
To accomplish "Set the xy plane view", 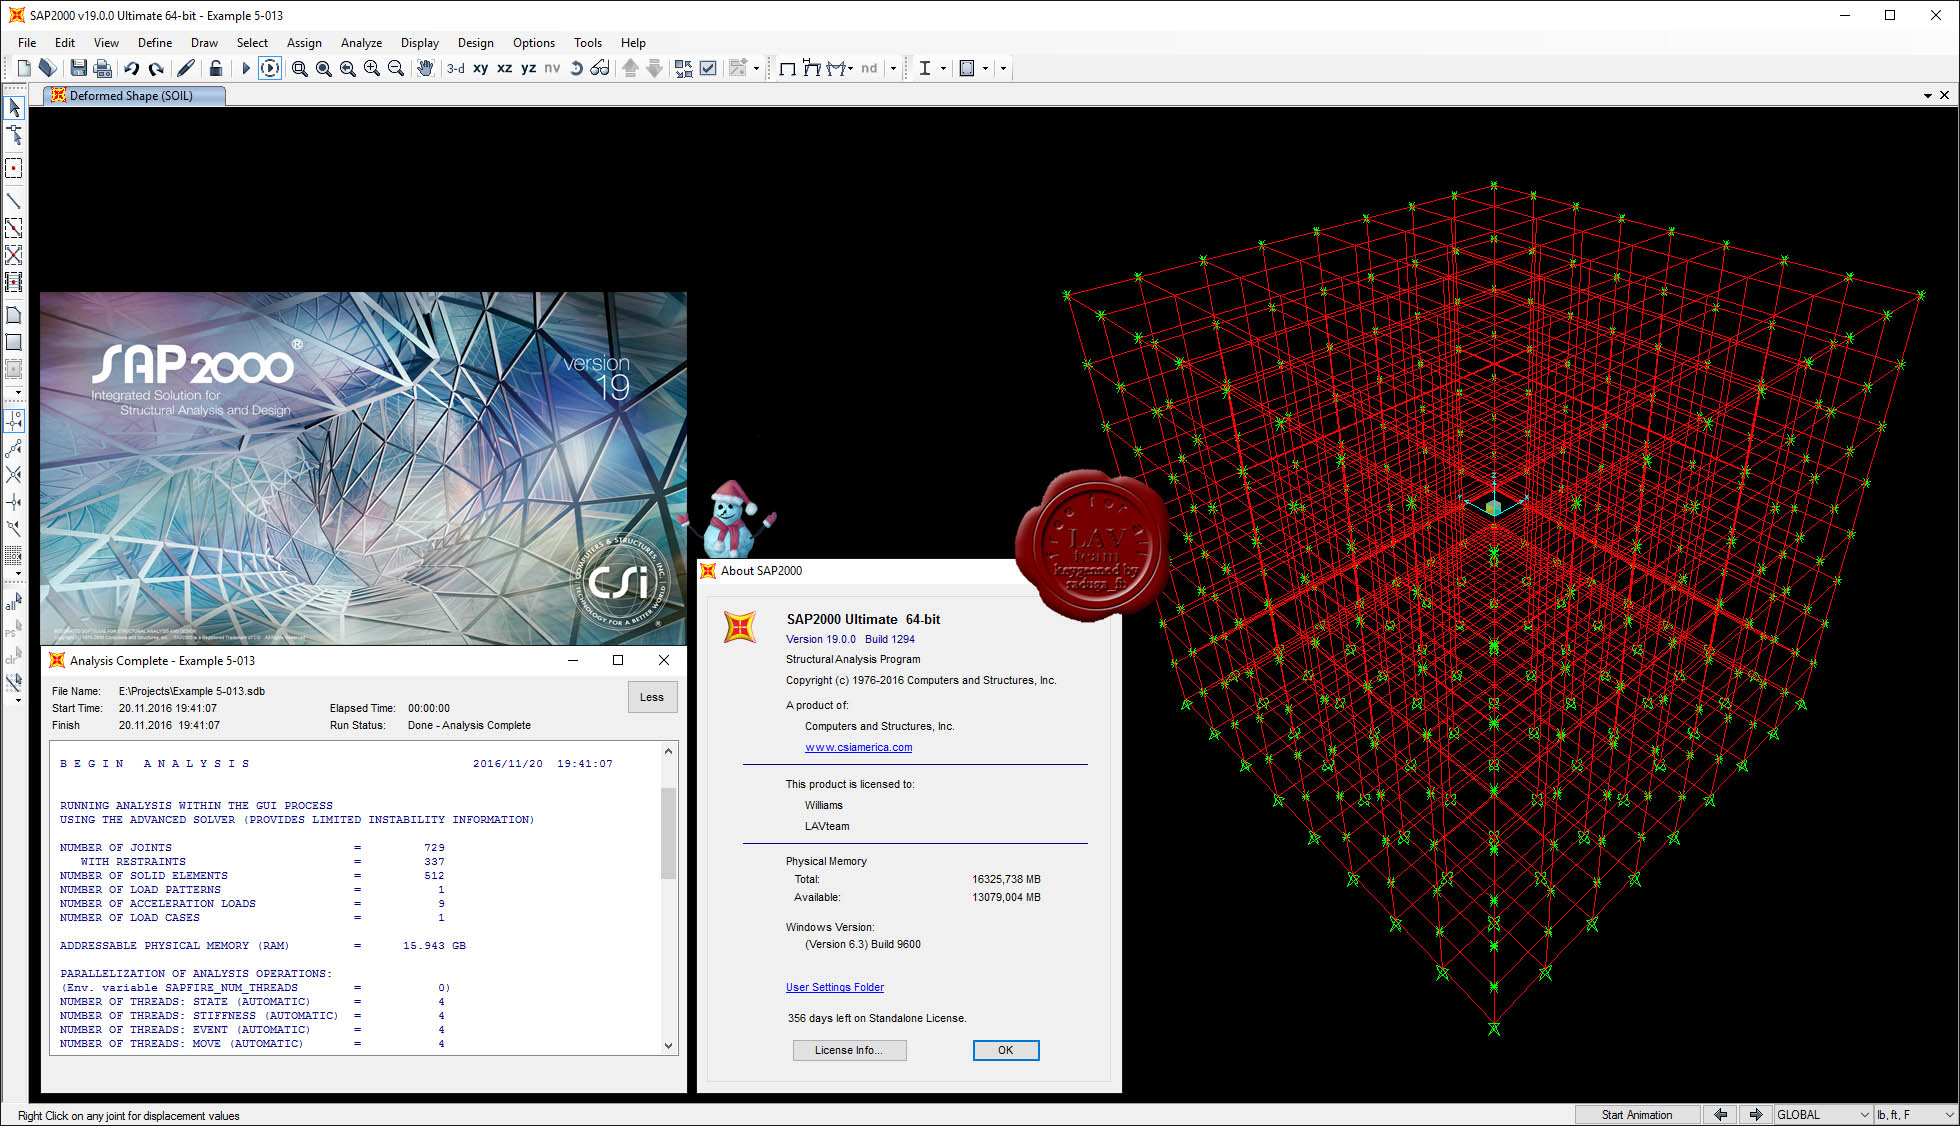I will [x=481, y=68].
